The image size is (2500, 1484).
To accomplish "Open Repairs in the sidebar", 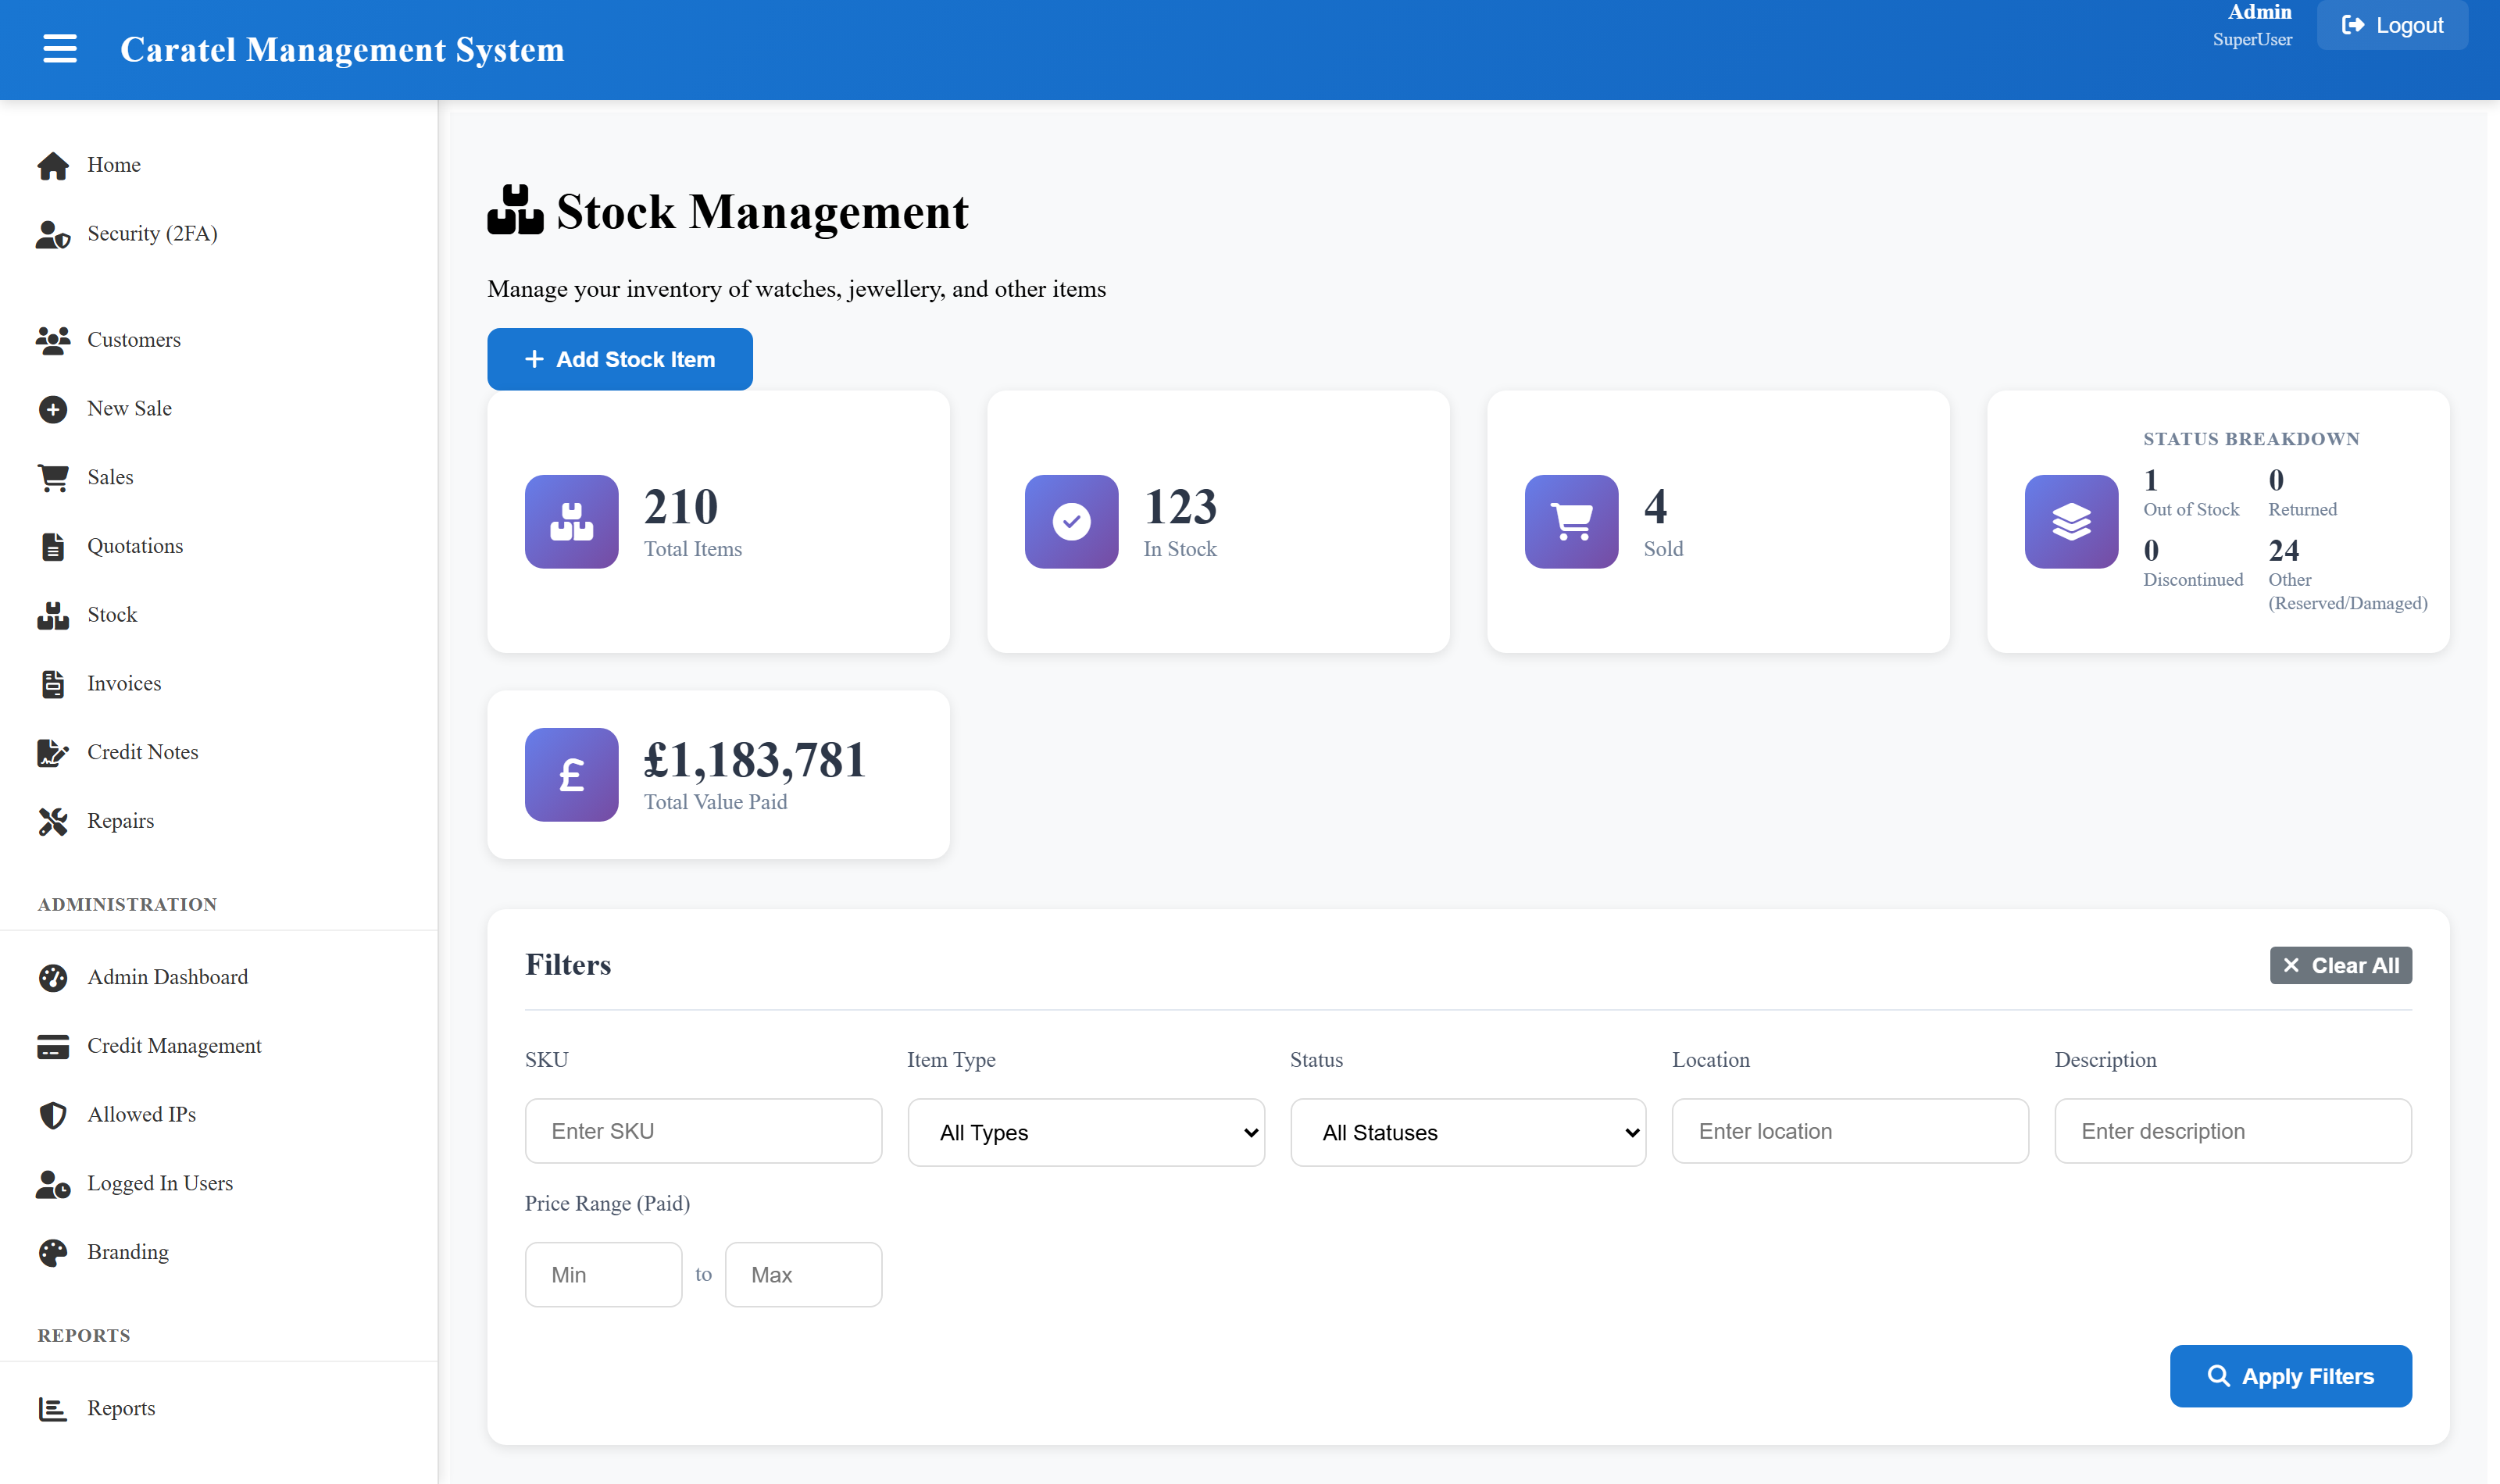I will pos(121,822).
